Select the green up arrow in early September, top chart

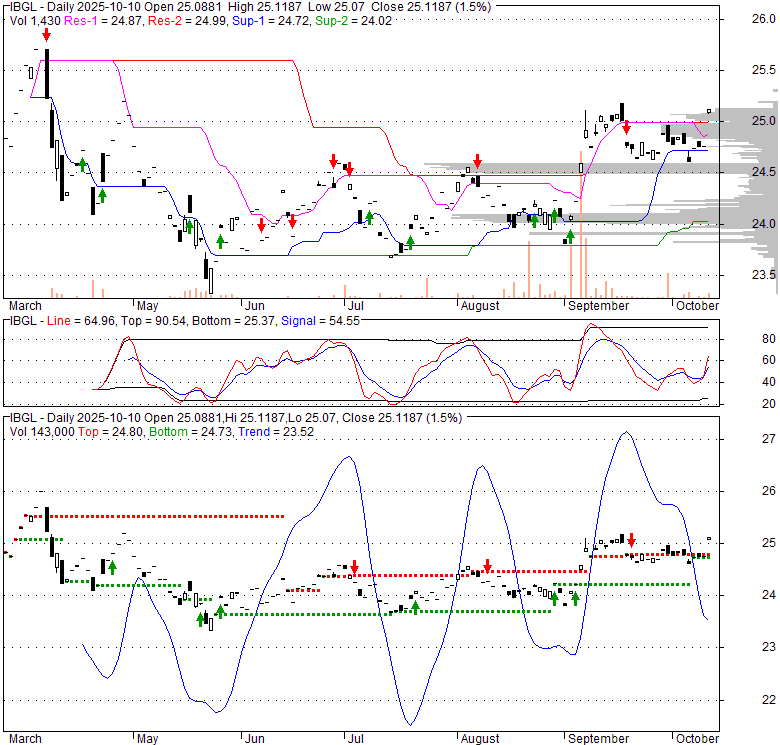pos(570,236)
